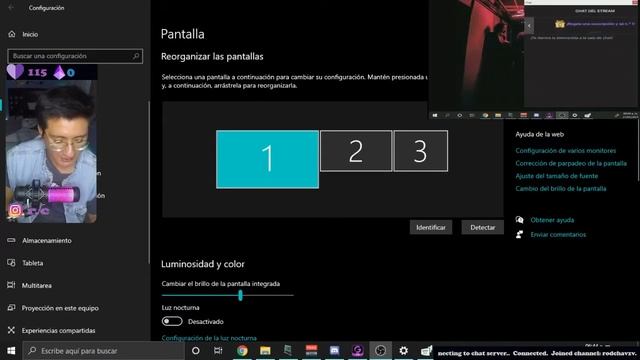Click the Multitarea icon in sidebar
The width and height of the screenshot is (640, 360).
[11, 285]
